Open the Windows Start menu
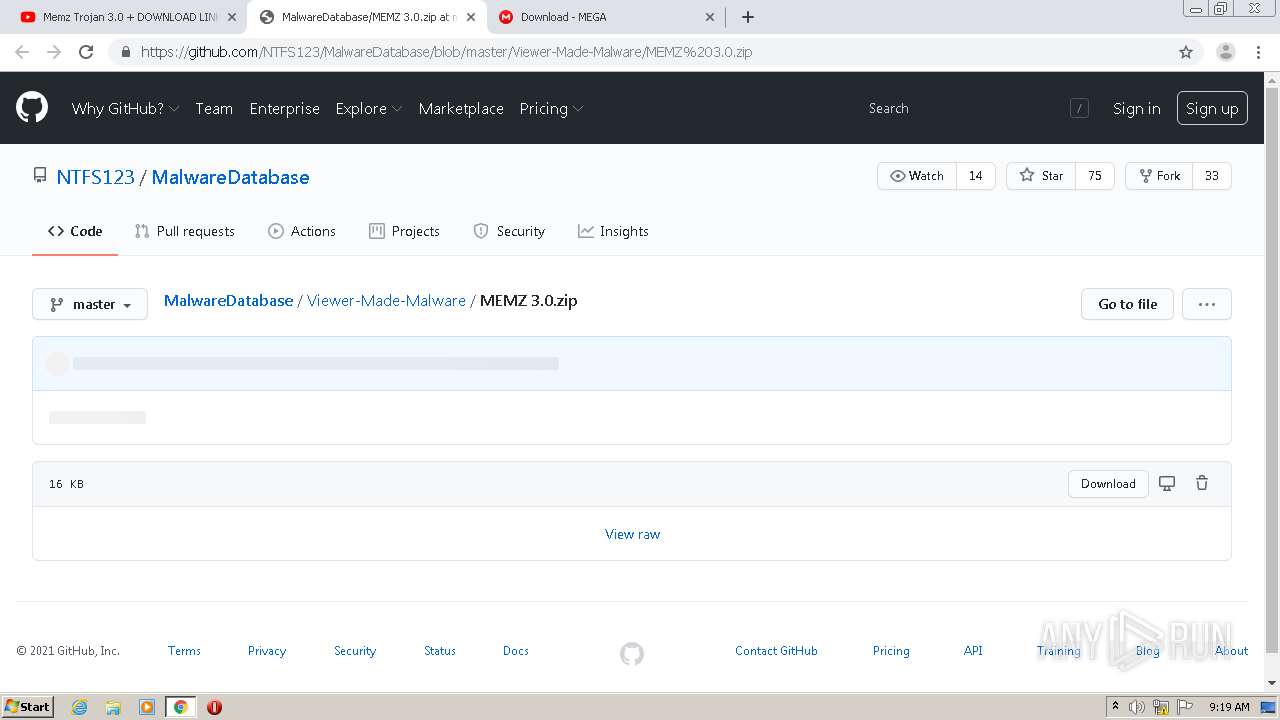Image resolution: width=1280 pixels, height=720 pixels. 28,707
